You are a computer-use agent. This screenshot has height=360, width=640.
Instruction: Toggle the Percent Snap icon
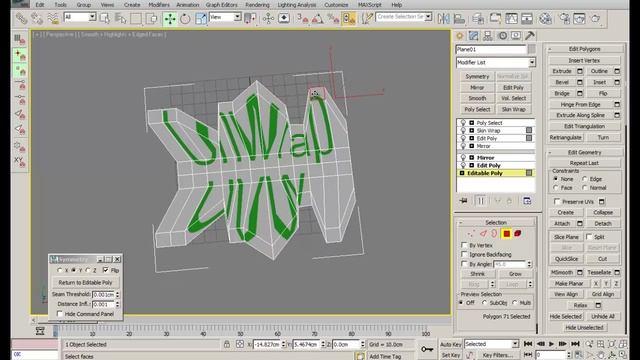(x=333, y=18)
